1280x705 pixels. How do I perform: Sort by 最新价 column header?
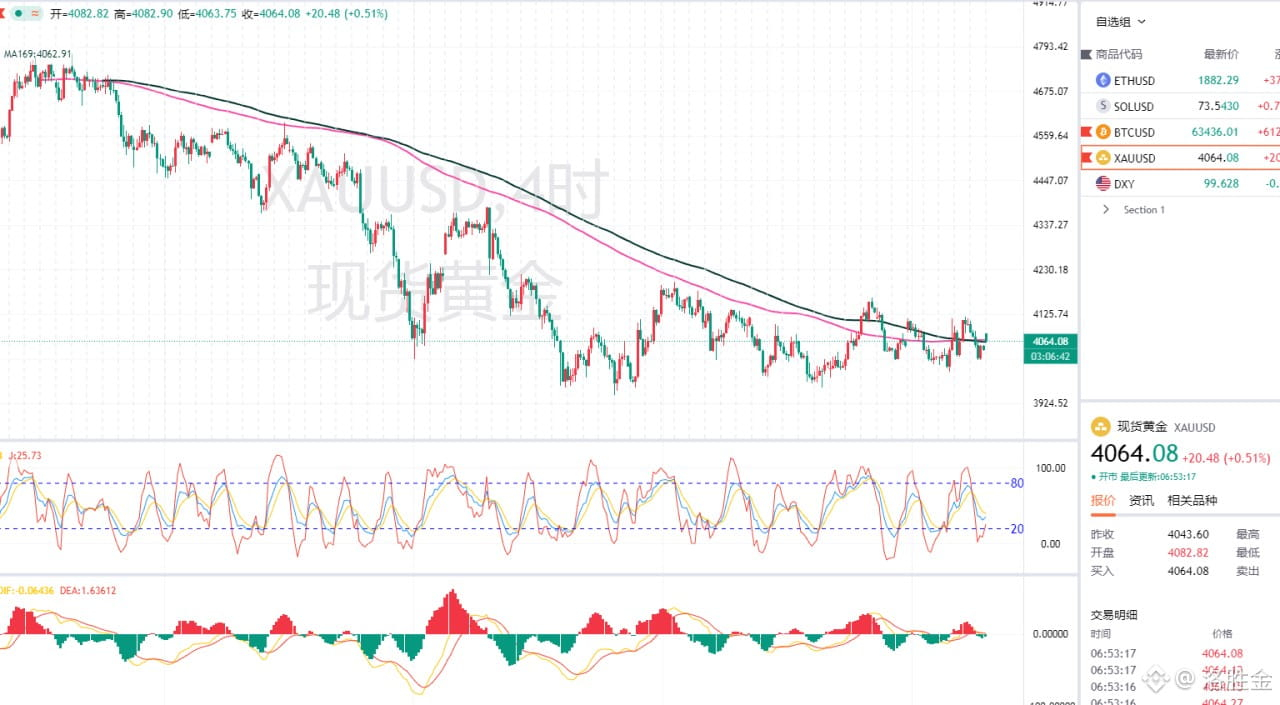1221,54
